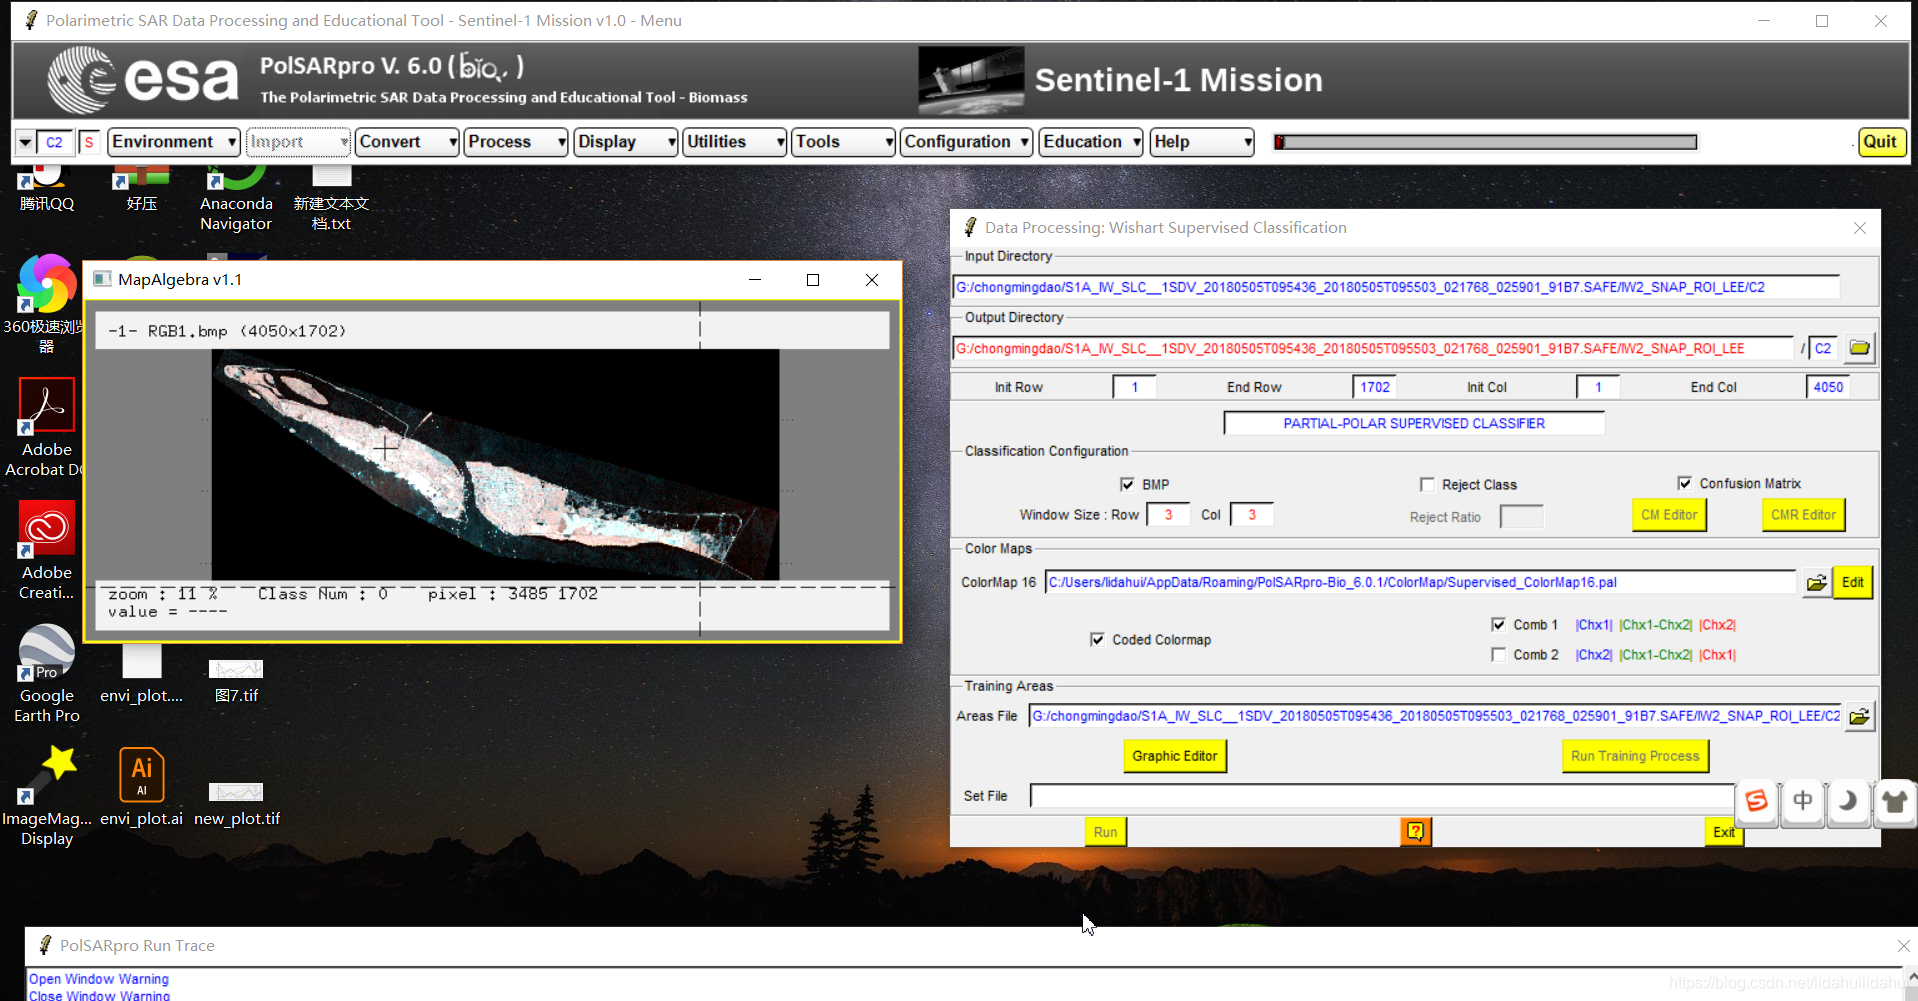Click the PolSARpro progress bar

(1485, 142)
